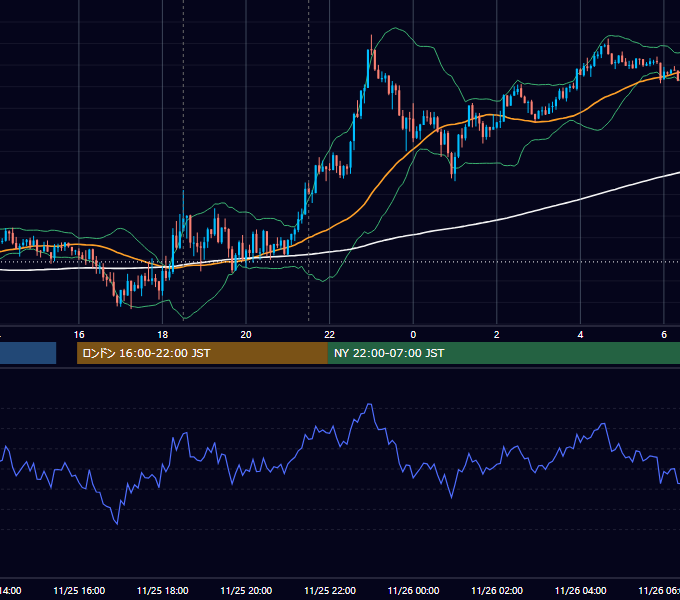The height and width of the screenshot is (600, 680).
Task: Click the 18 hour axis label
Action: [163, 335]
